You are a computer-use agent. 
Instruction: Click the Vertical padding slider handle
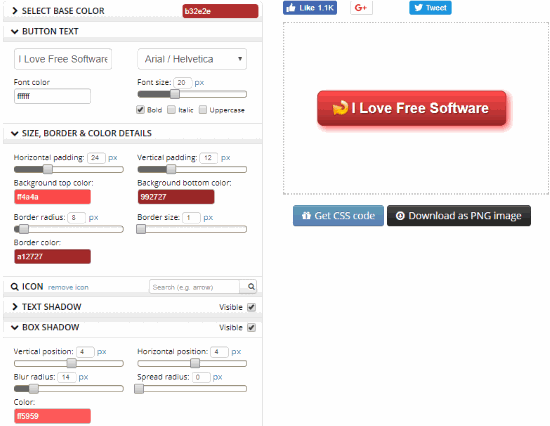pyautogui.click(x=171, y=169)
